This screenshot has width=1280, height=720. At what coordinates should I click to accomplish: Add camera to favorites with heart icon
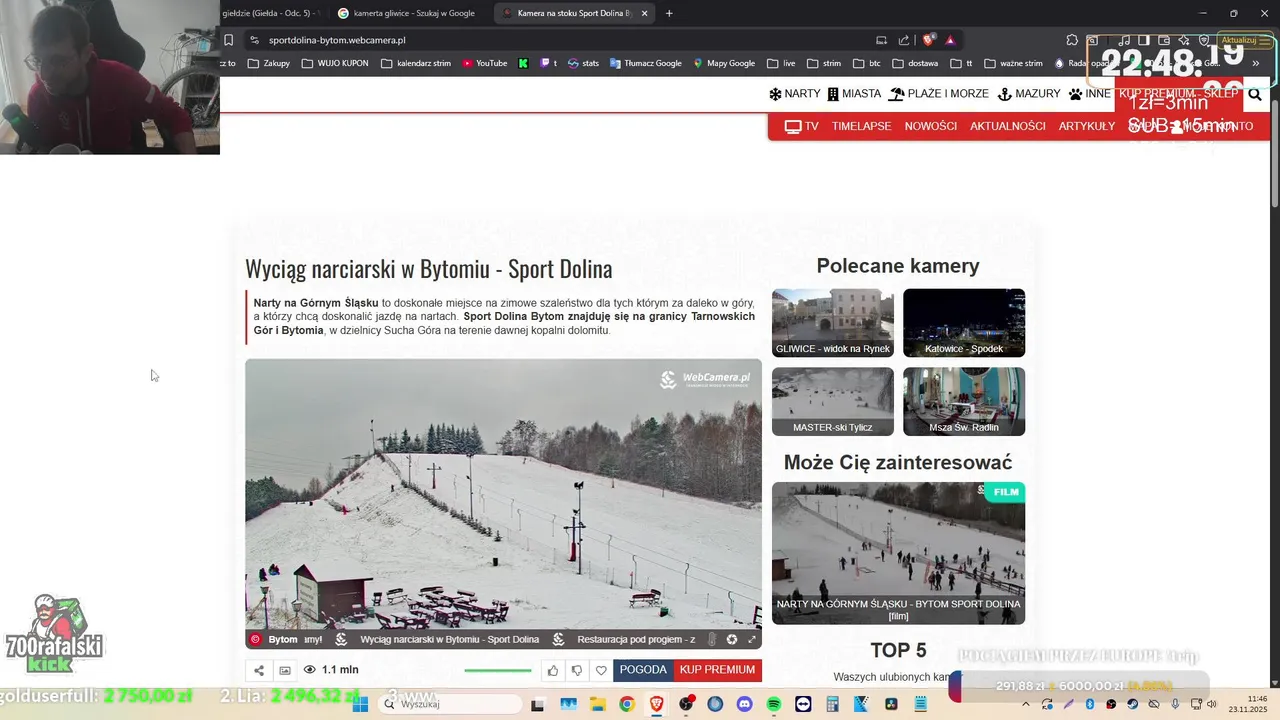[601, 671]
